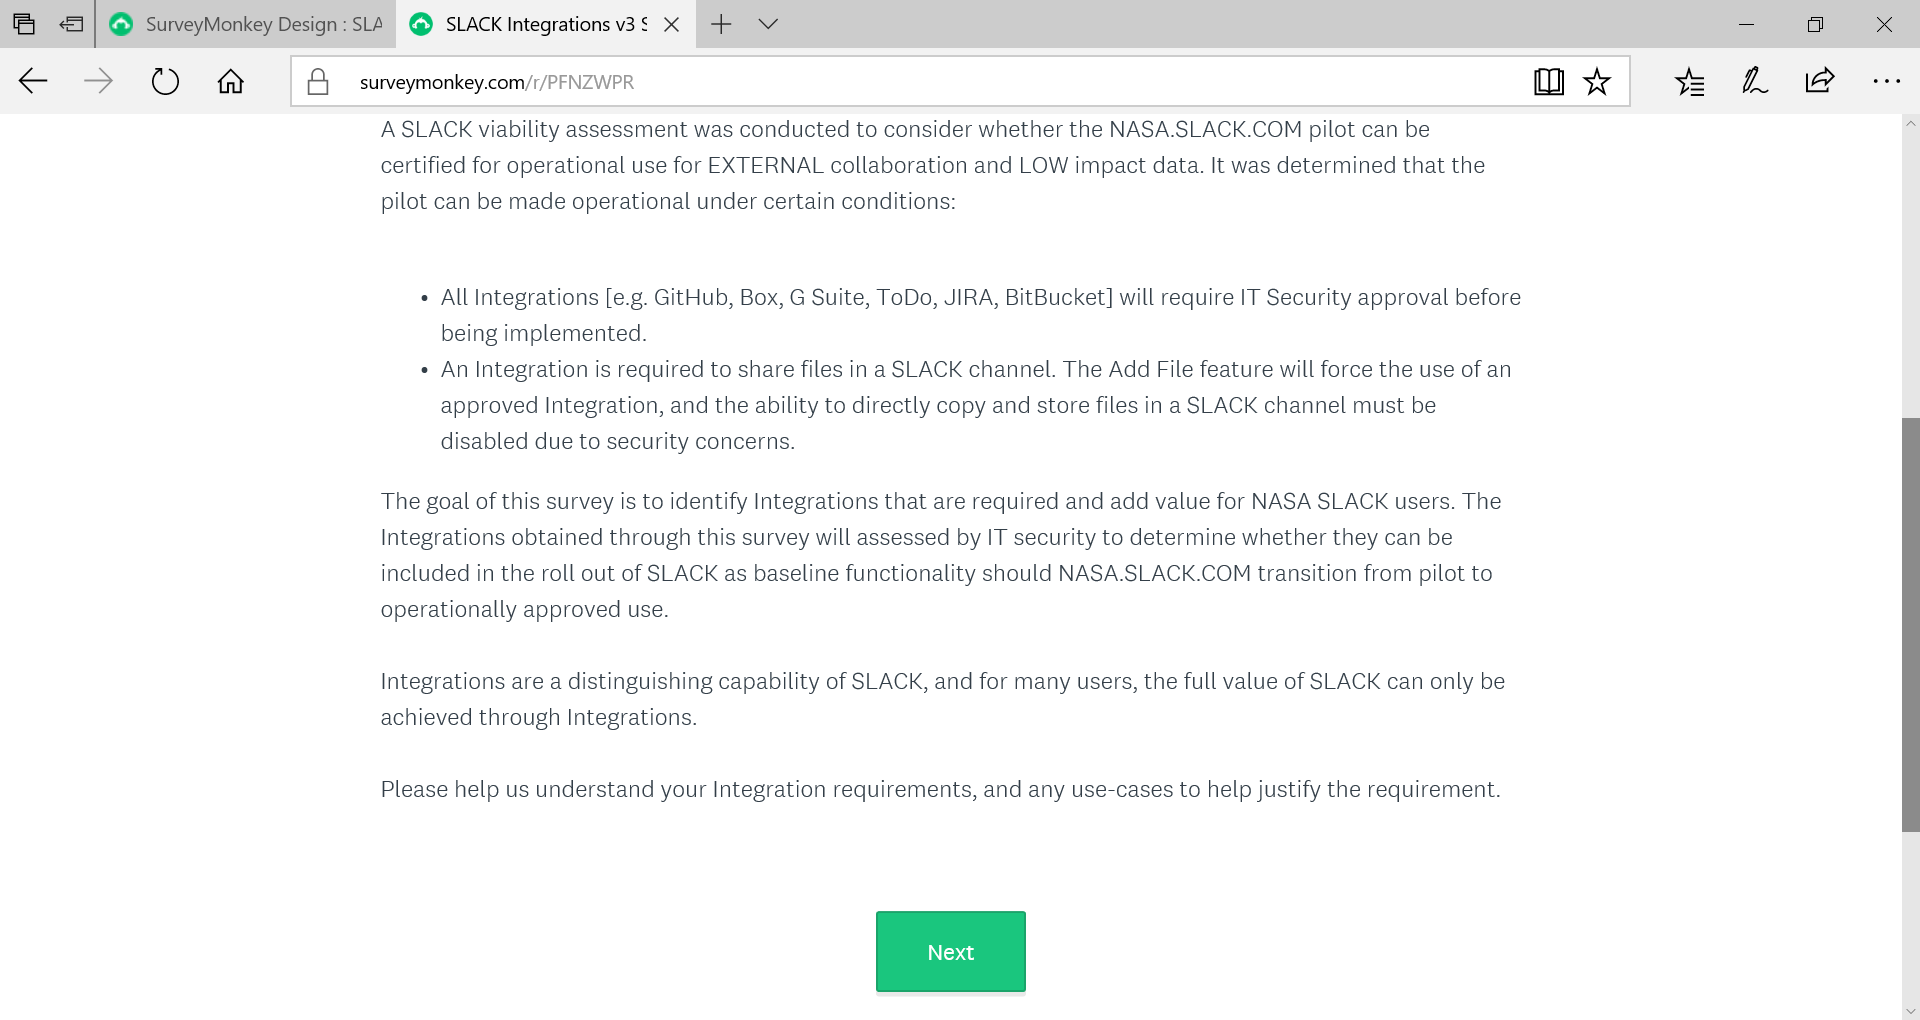Close the SLACK Integrations v3 tab
The width and height of the screenshot is (1920, 1020).
click(672, 25)
